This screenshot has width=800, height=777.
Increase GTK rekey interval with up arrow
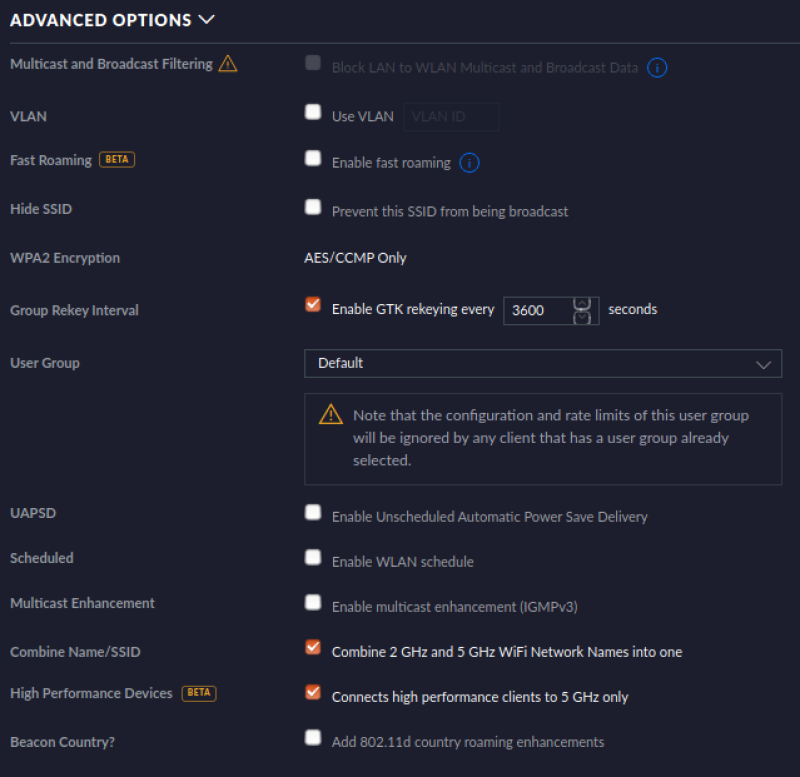point(582,304)
